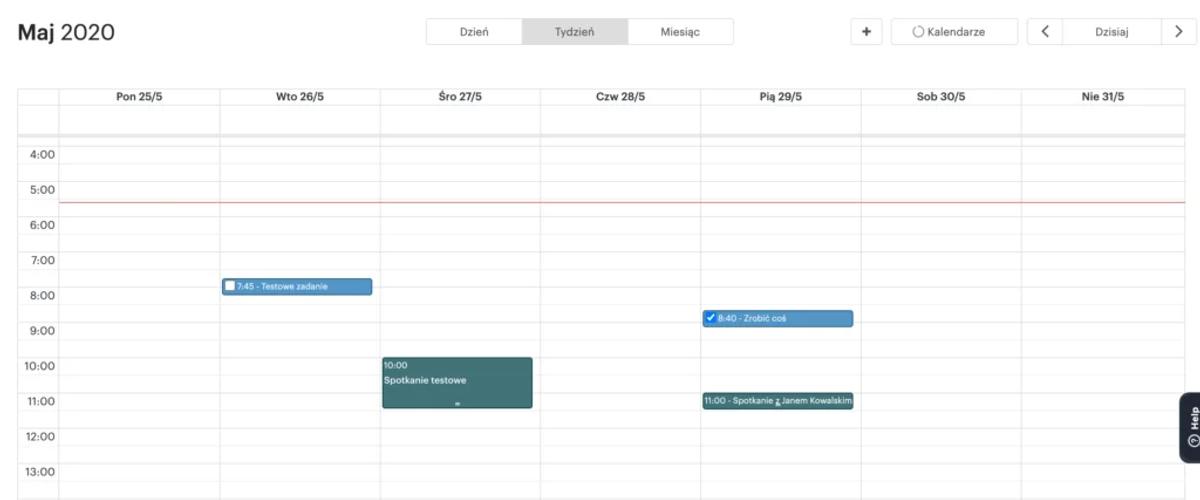This screenshot has width=1200, height=500.
Task: Click the 6:00 time label
Action: [x=42, y=225]
